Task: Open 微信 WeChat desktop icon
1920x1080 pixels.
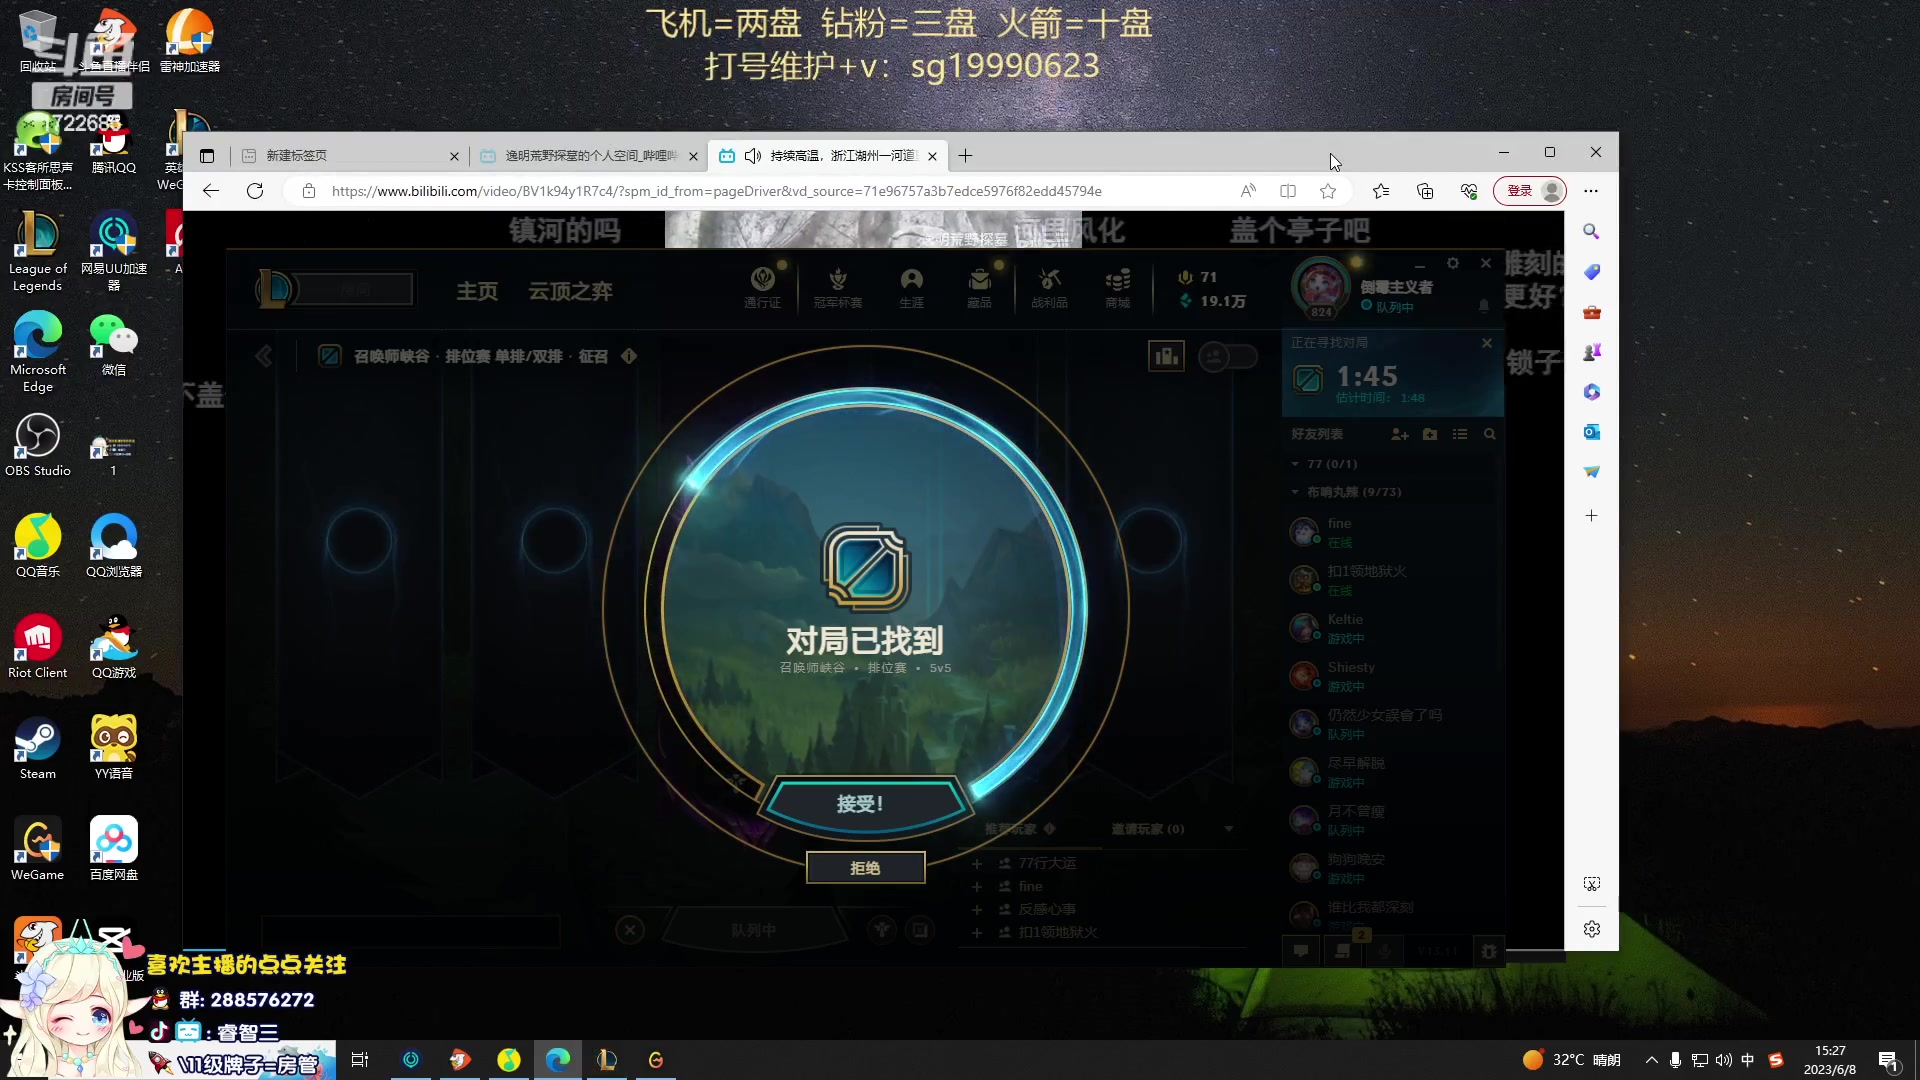Action: click(114, 344)
